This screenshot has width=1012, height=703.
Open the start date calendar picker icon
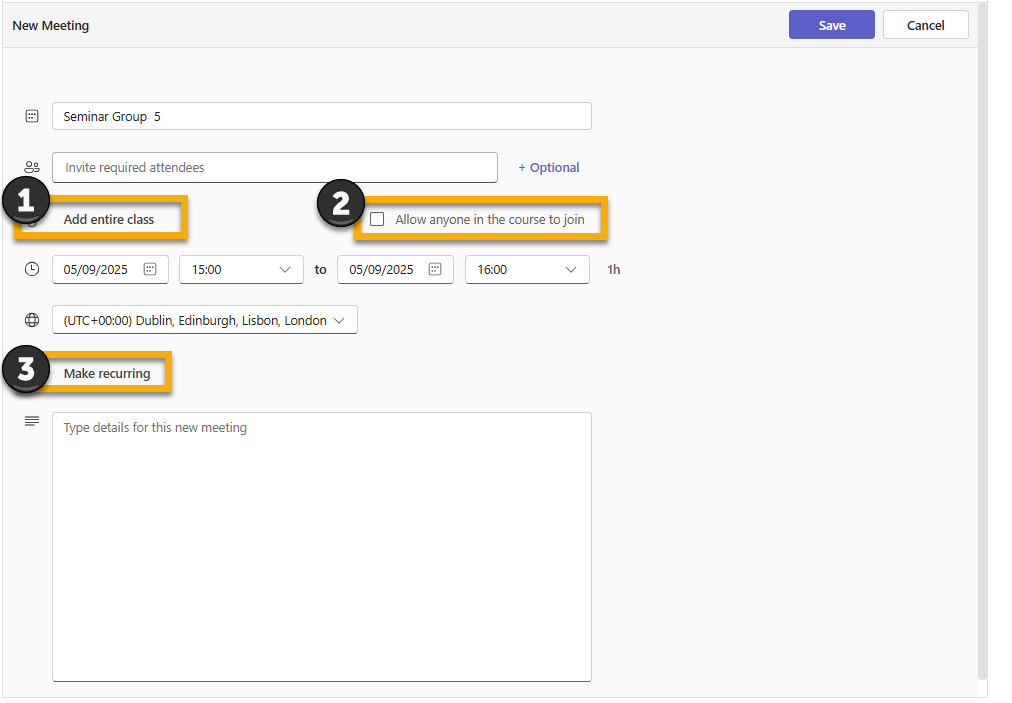[150, 269]
